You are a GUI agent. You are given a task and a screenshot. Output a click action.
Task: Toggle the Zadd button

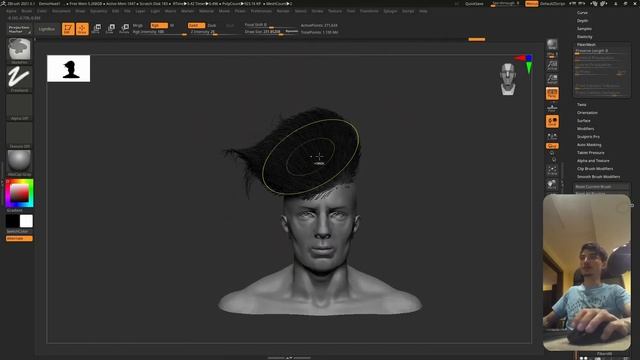tap(196, 25)
